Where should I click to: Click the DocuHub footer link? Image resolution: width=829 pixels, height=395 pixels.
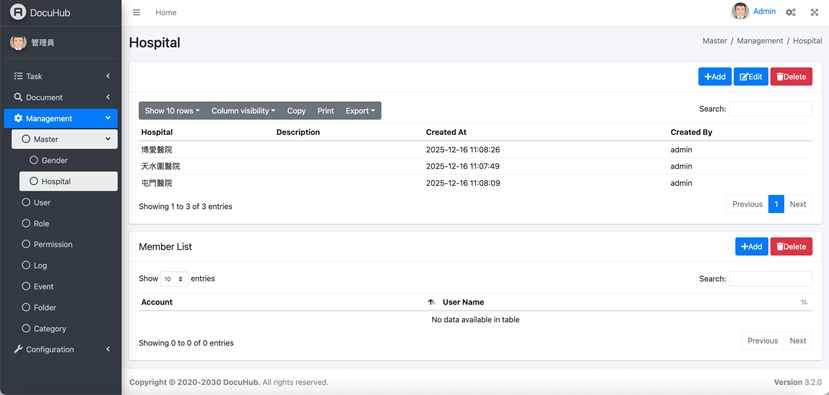click(241, 382)
